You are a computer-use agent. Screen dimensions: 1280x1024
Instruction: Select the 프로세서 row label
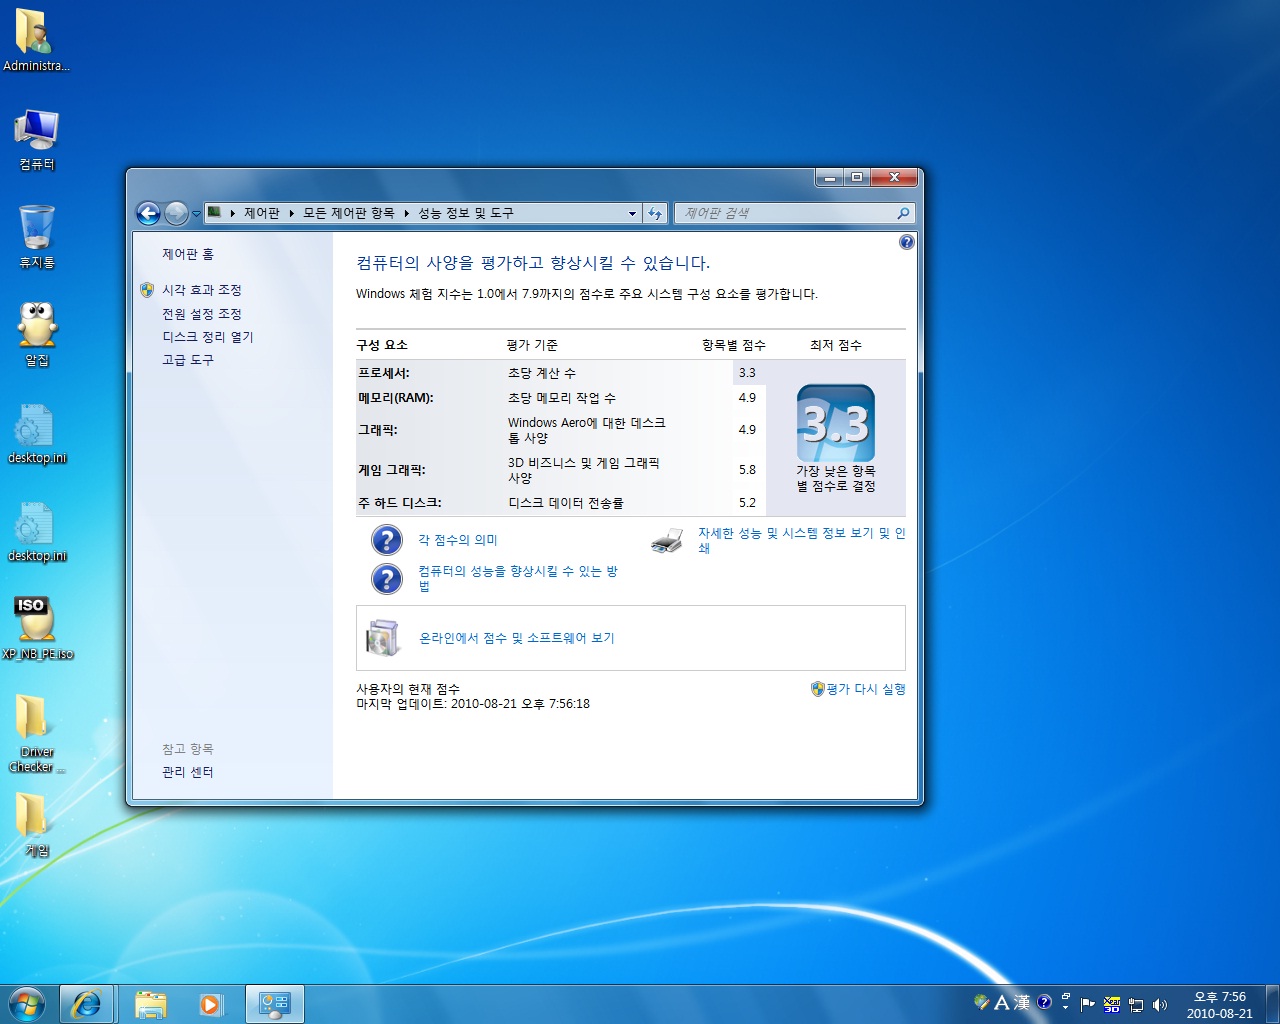[x=384, y=373]
